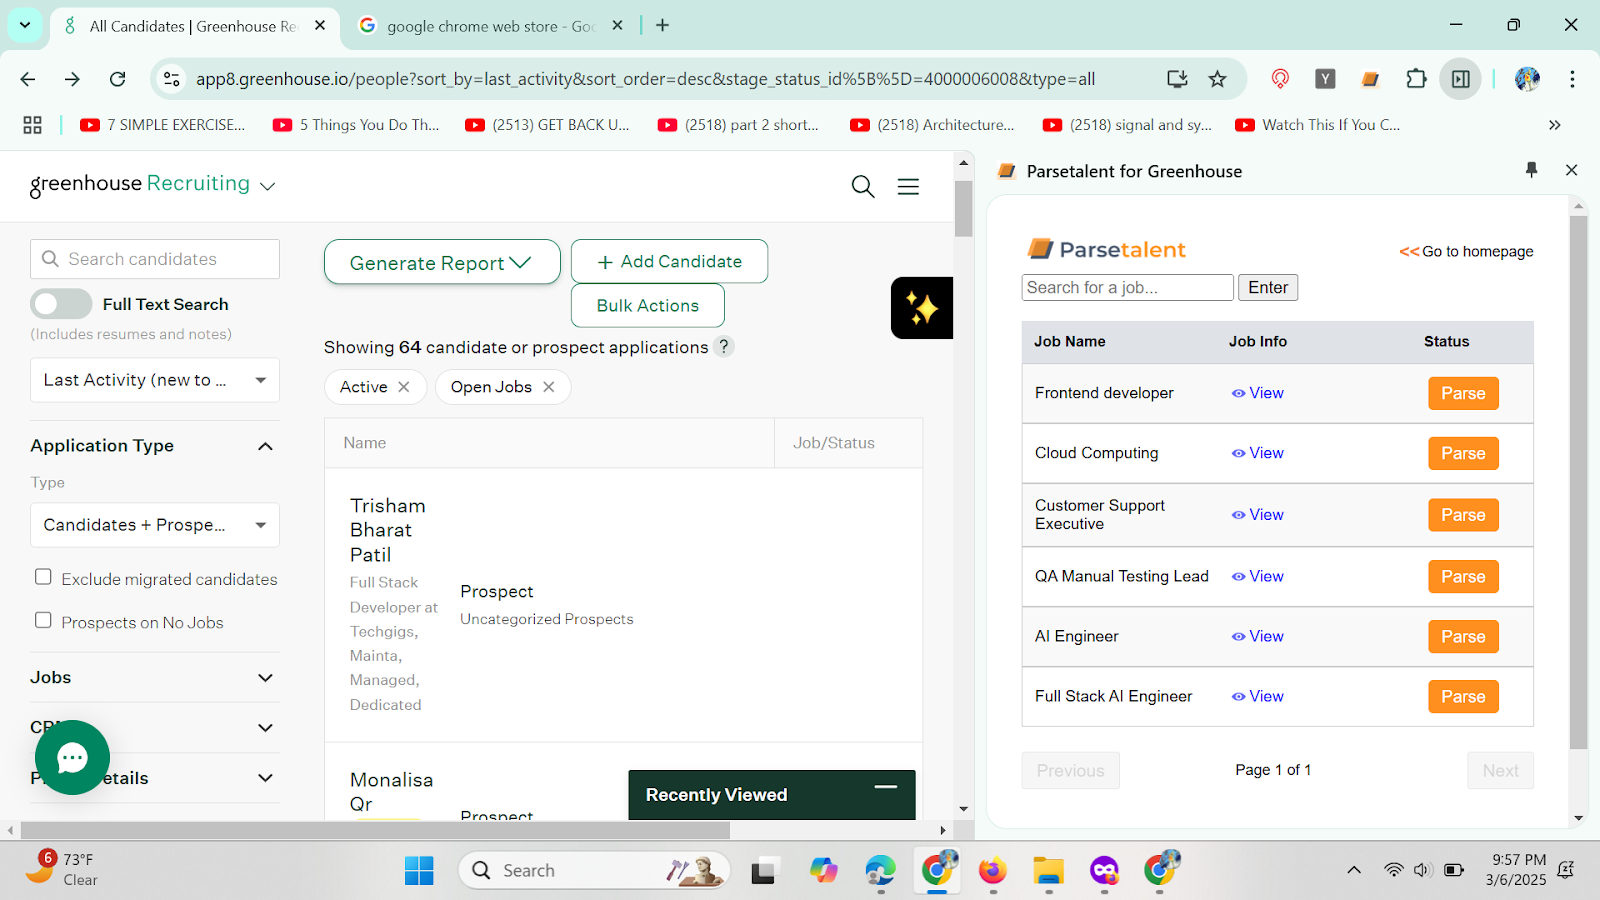Open Watch This If You bookmark

click(x=1318, y=125)
